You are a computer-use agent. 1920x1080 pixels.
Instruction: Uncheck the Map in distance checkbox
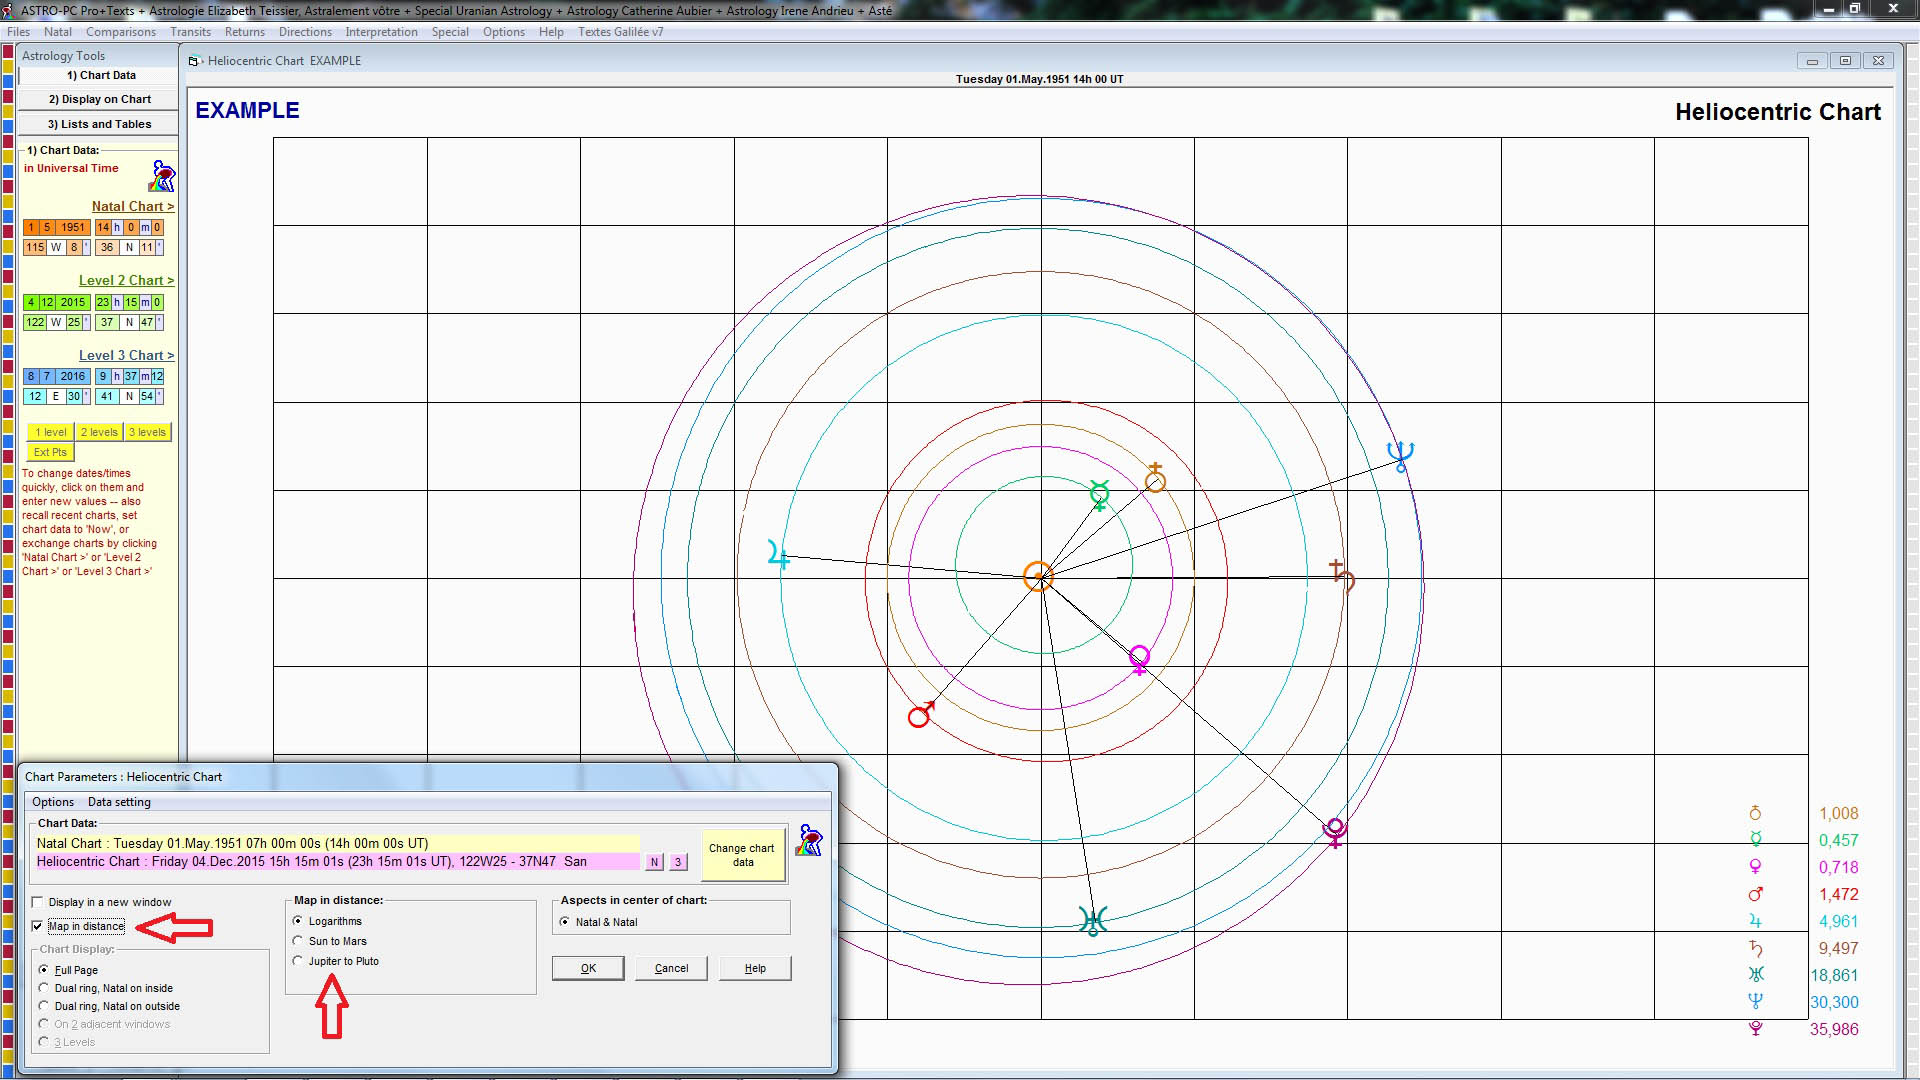[x=38, y=926]
